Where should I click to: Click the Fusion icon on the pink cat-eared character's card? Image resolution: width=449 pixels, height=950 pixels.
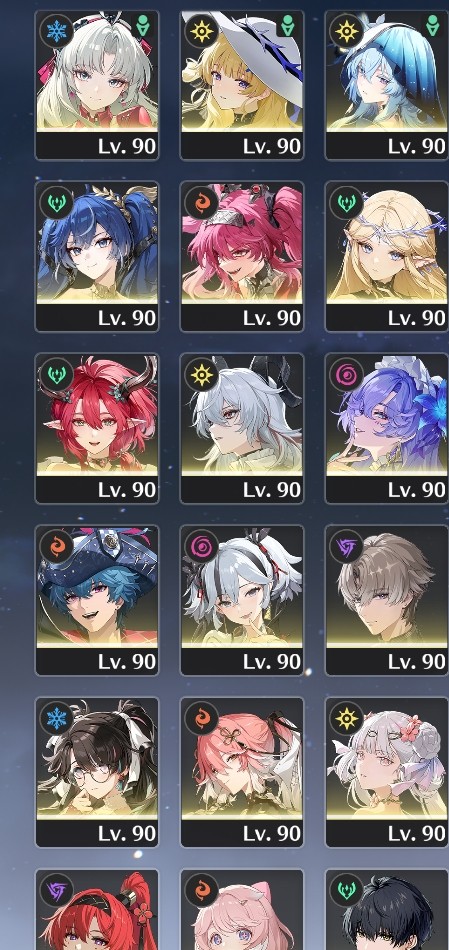(x=202, y=890)
